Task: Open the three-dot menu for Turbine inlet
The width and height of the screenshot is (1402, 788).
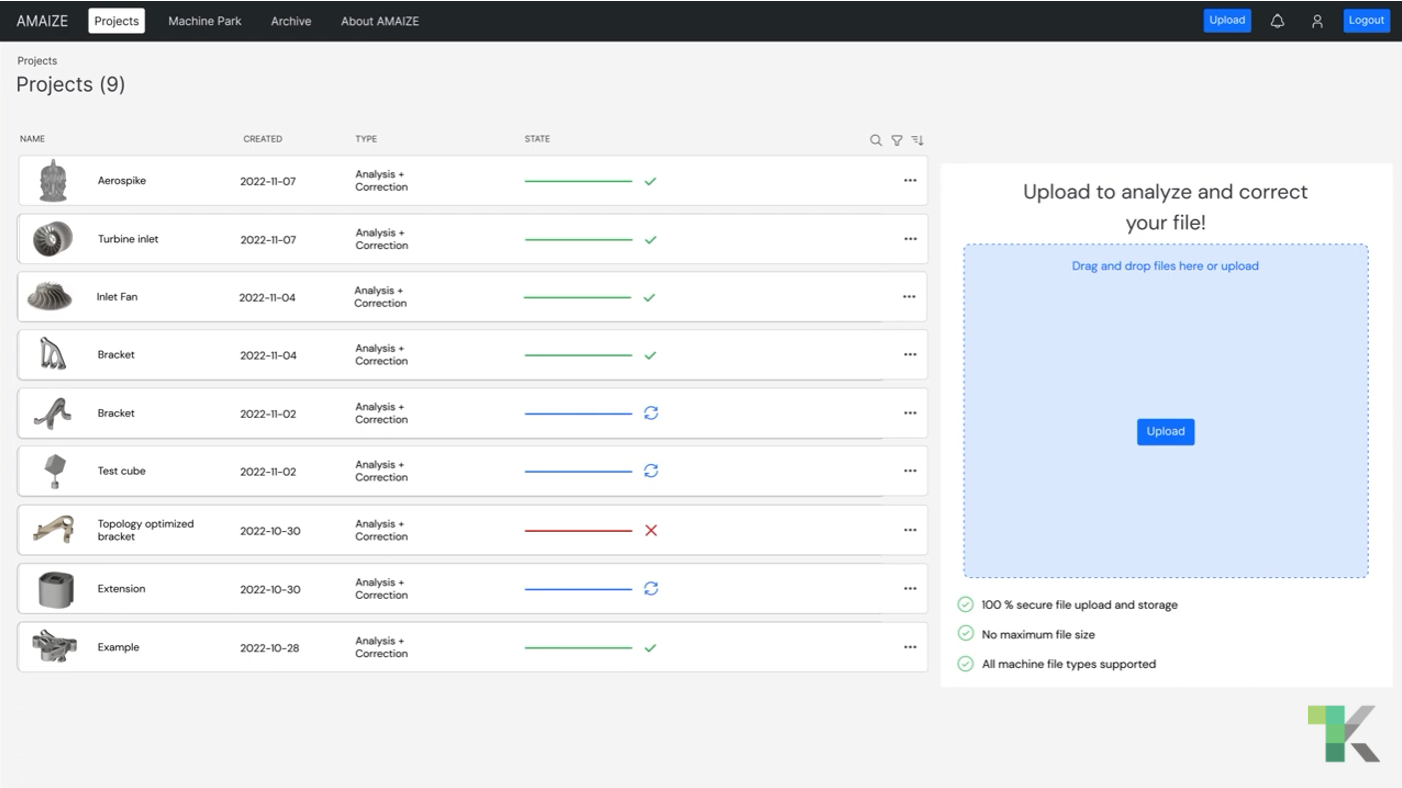Action: pos(910,240)
